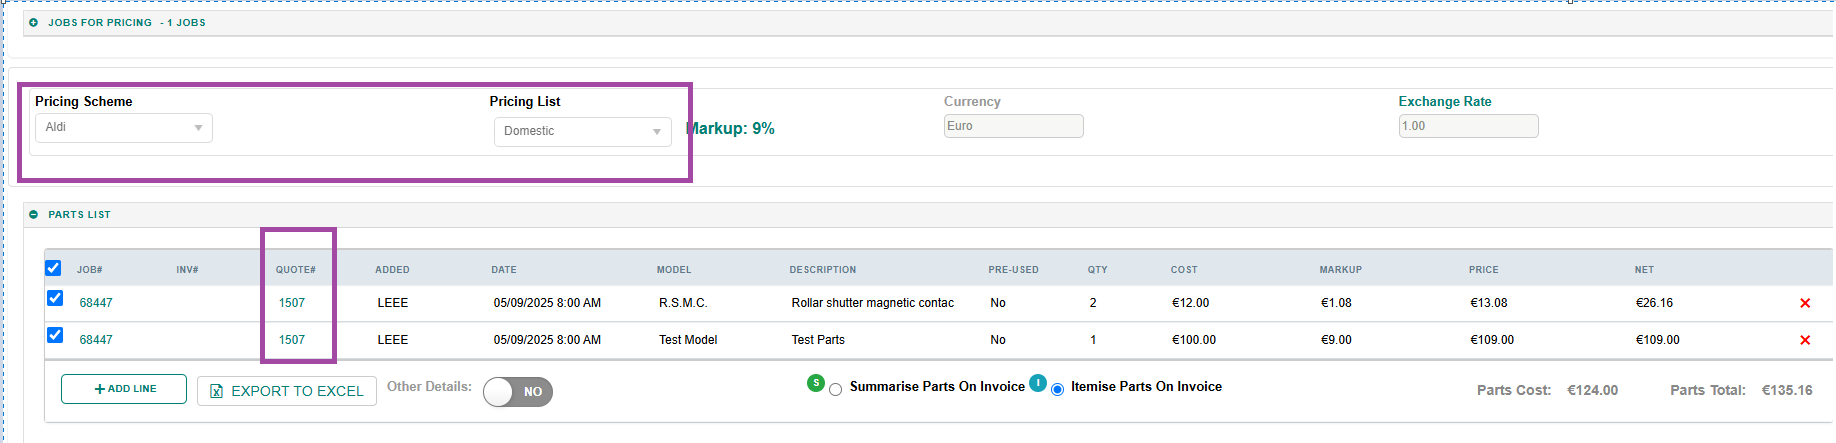Screen dimensions: 1836x443
Task: Open quote 1507 in the first row
Action: pos(292,303)
